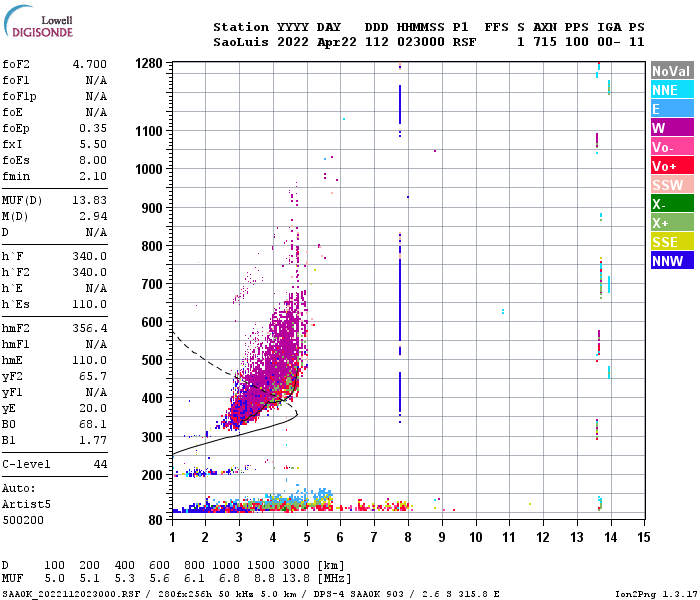This screenshot has width=700, height=600.
Task: Click the MUF(D) value 13.83
Action: click(90, 200)
